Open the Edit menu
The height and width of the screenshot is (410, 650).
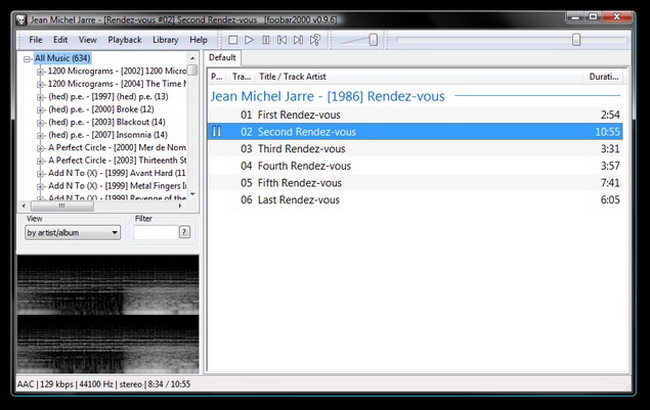60,40
